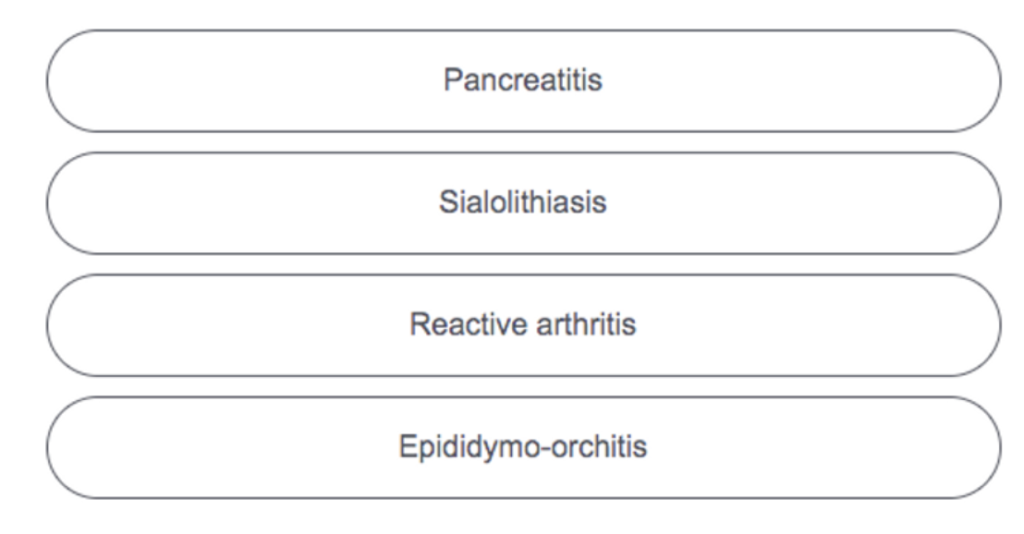
Task: Answer with Reactive arthritis
Action: [x=523, y=325]
